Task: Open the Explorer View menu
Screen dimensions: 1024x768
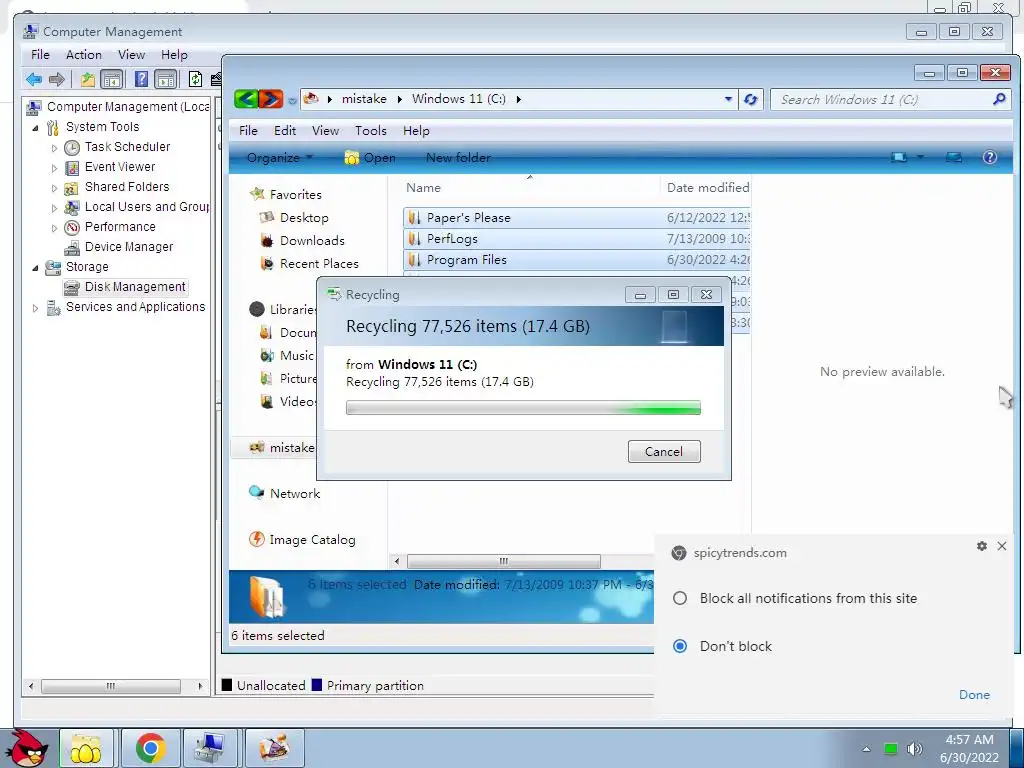Action: (325, 131)
